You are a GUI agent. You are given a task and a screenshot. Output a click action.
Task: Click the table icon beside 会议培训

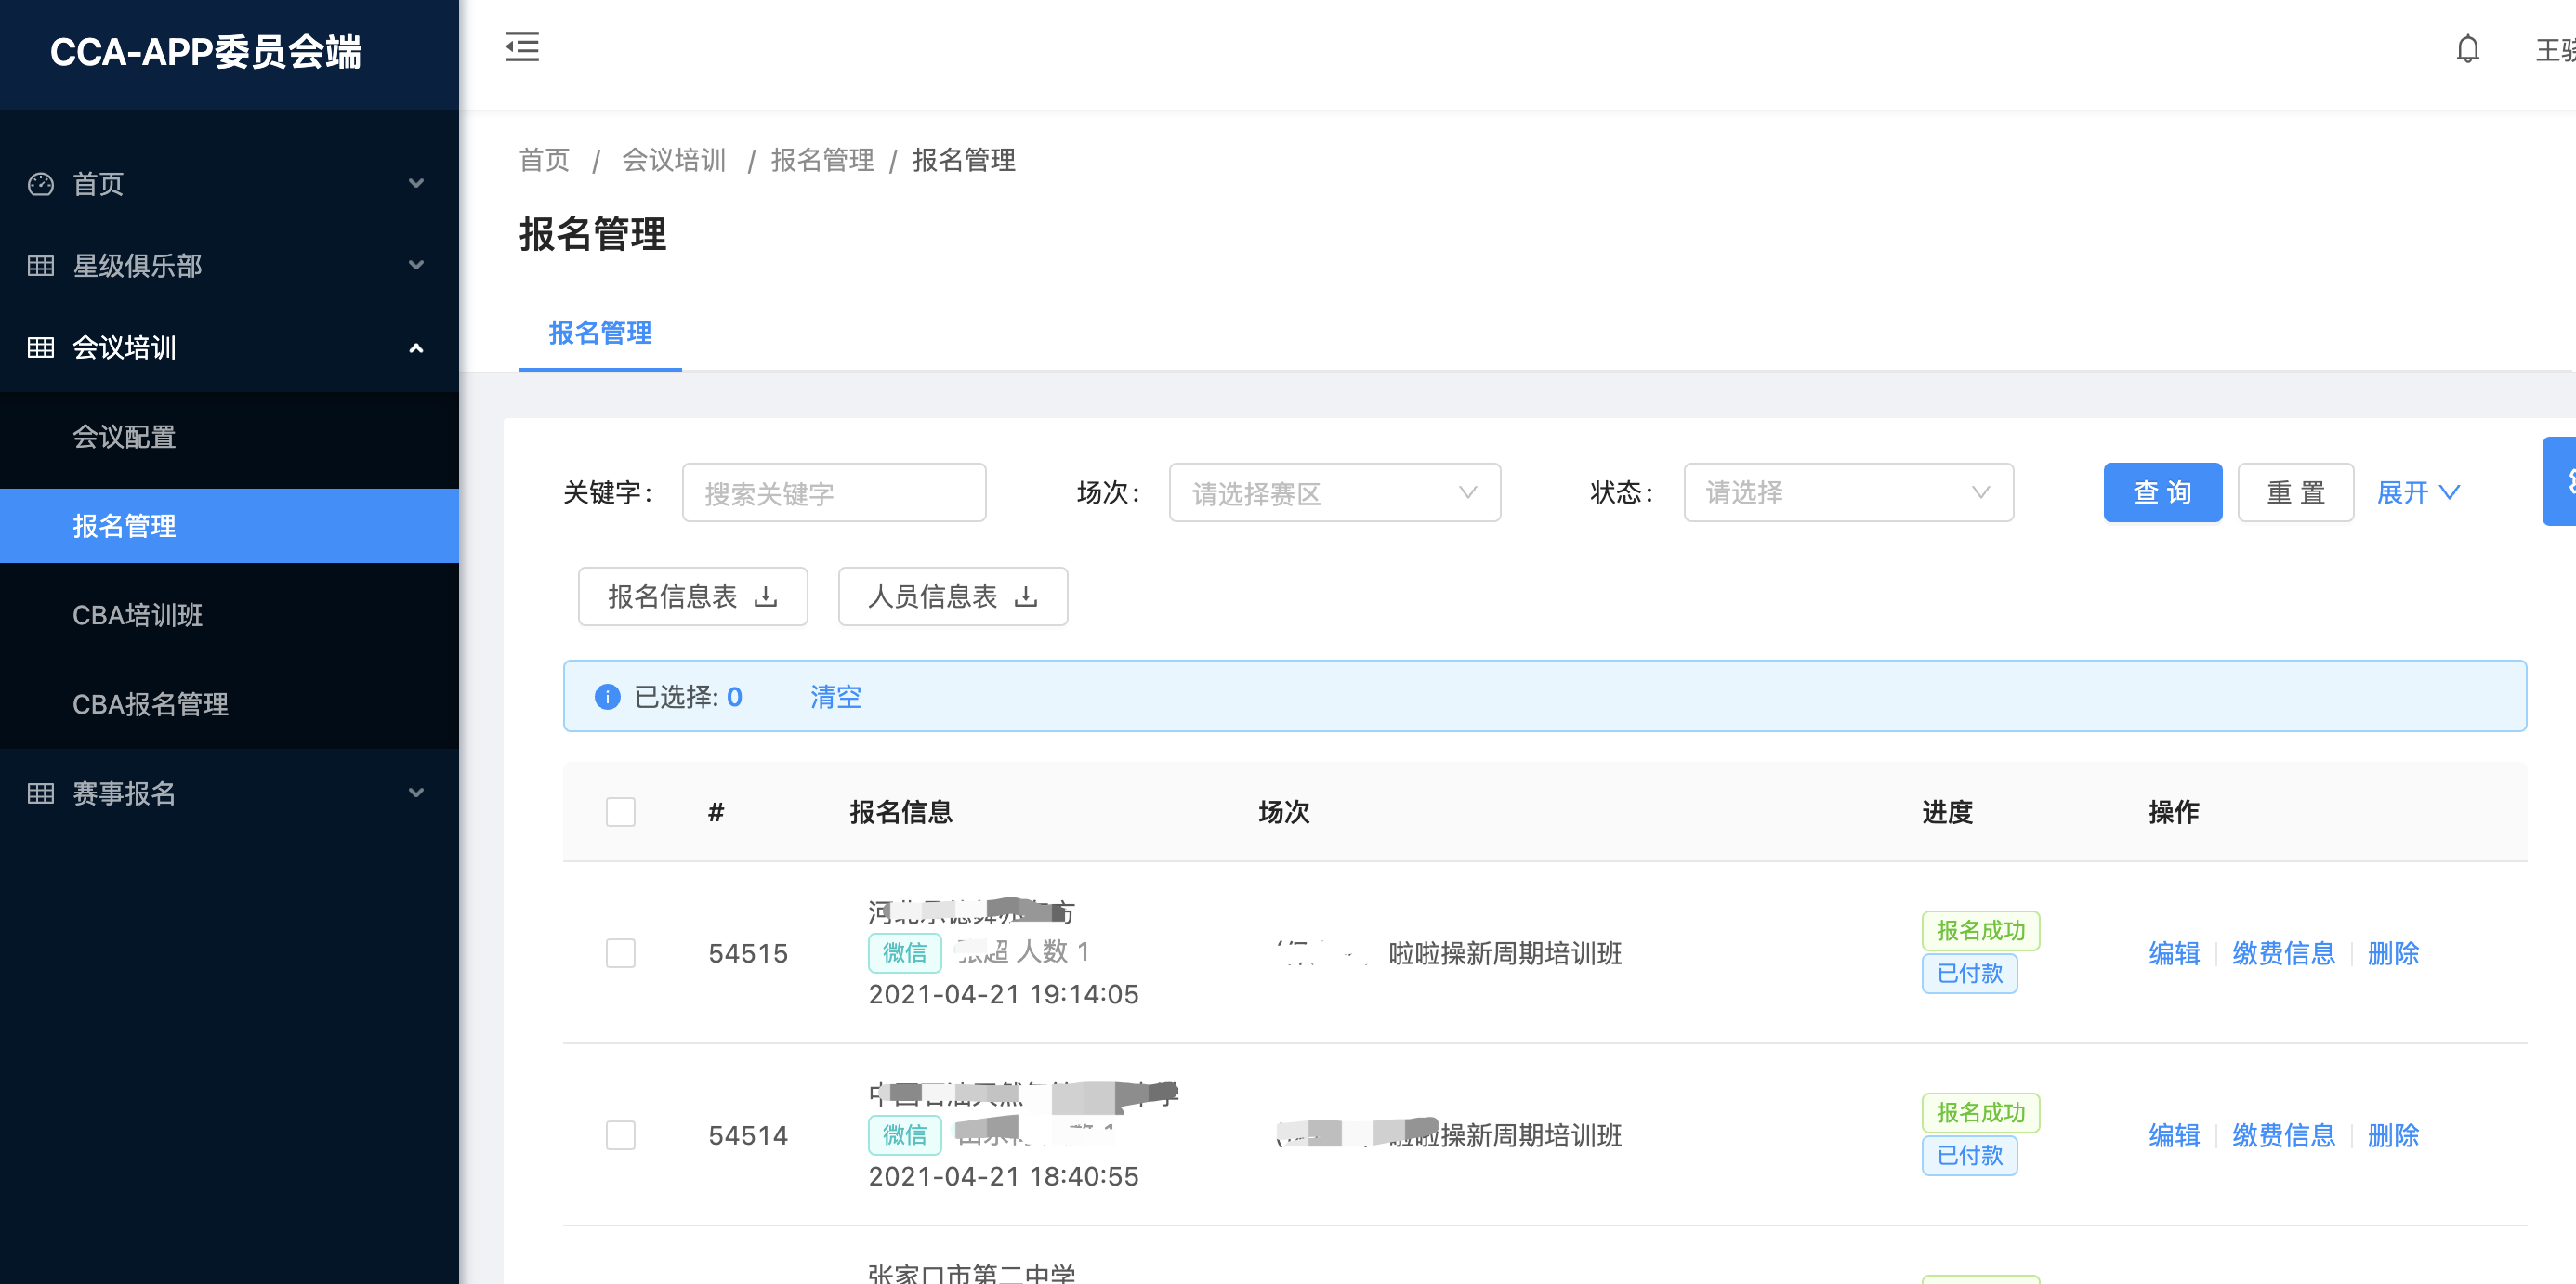pos(41,348)
